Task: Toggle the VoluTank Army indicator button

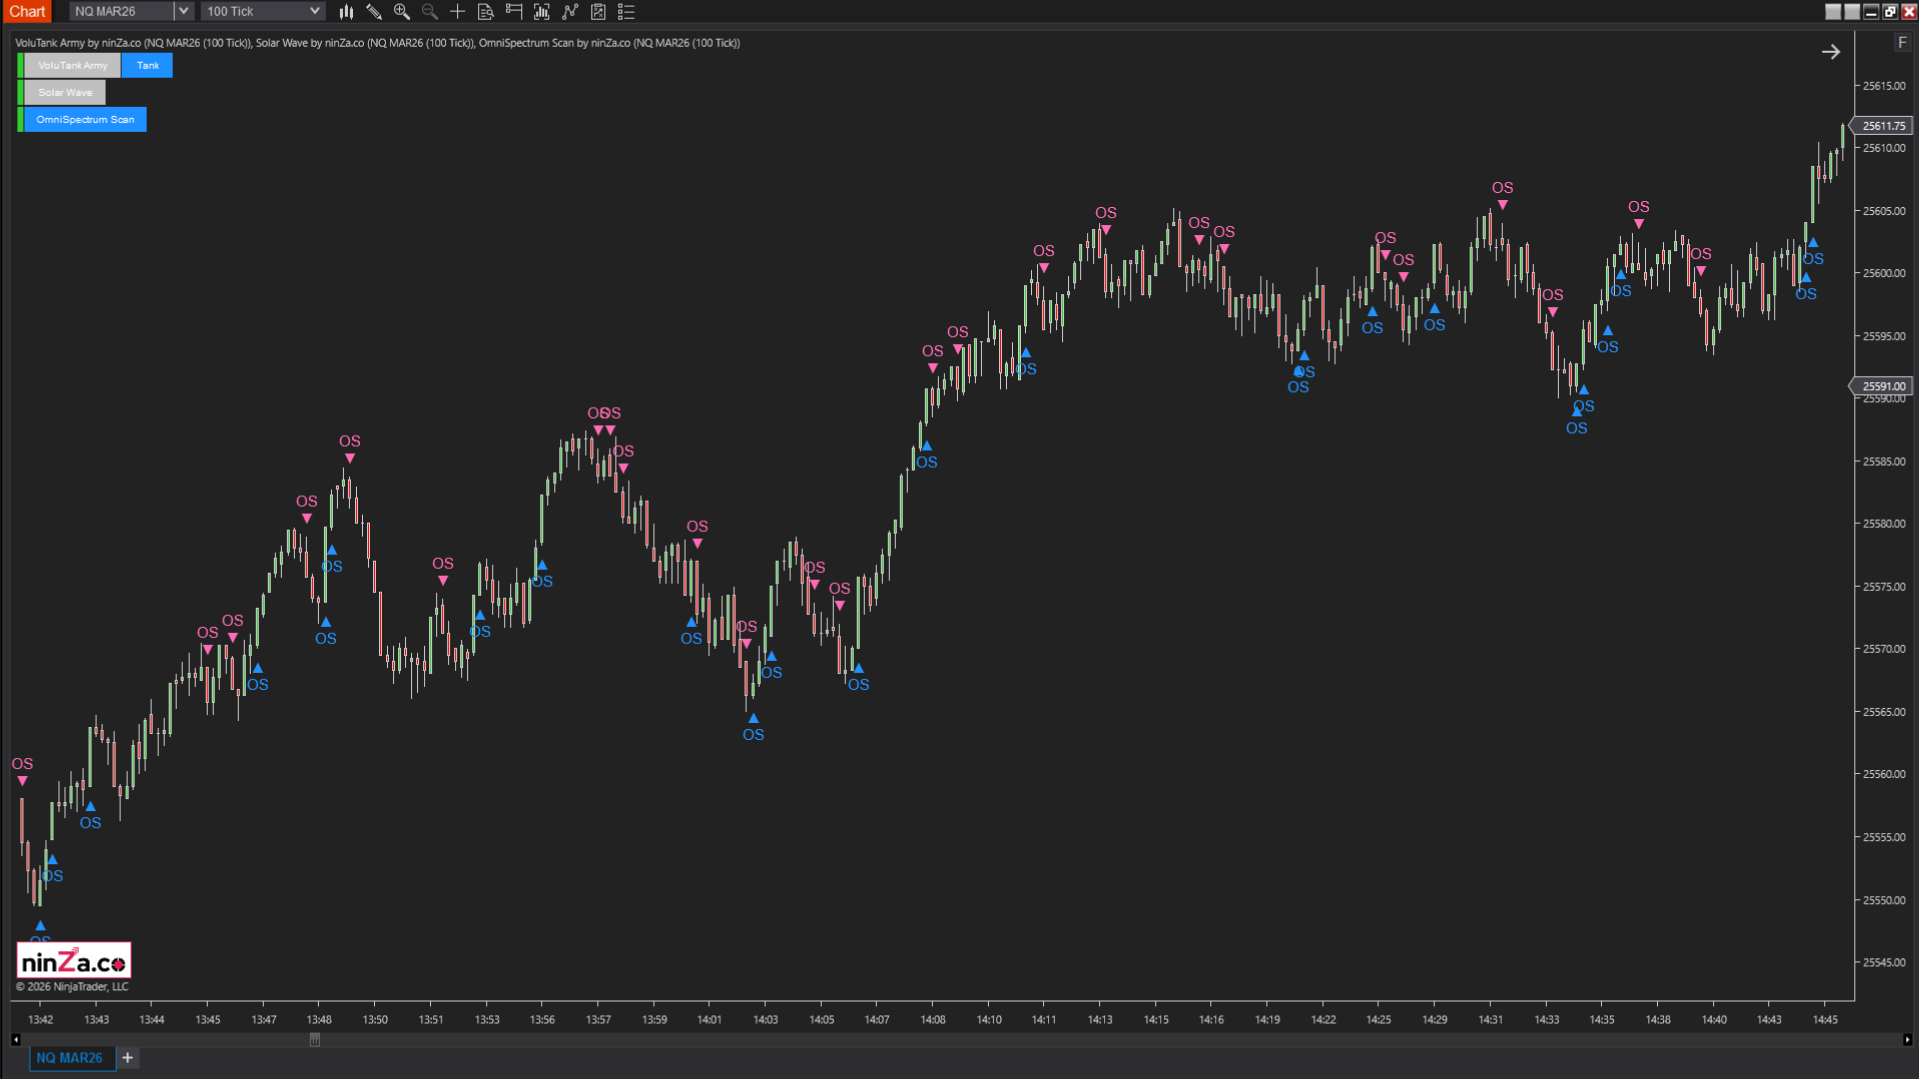Action: point(72,66)
